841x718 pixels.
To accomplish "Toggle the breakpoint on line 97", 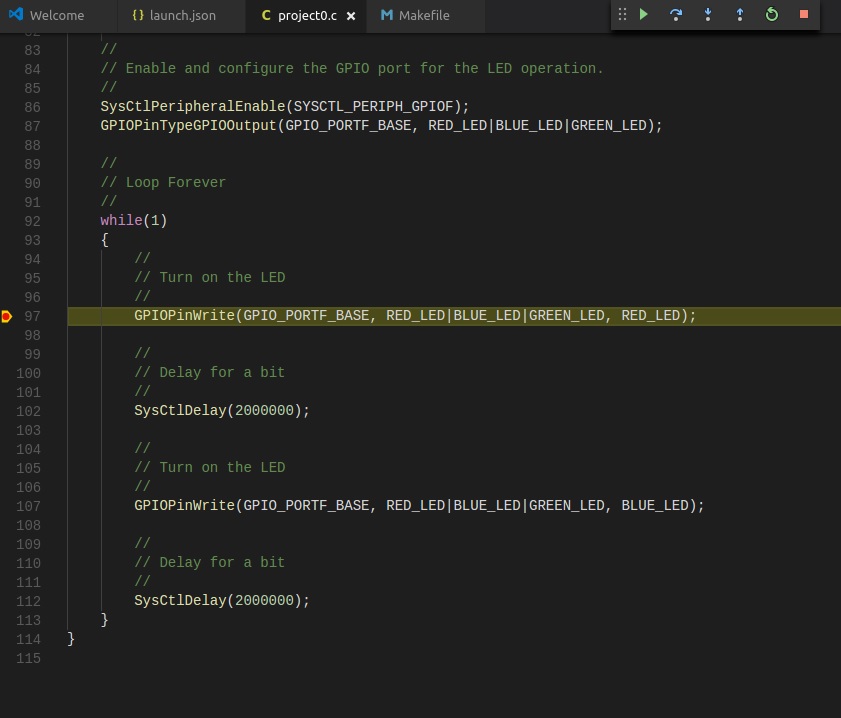I will [x=6, y=316].
